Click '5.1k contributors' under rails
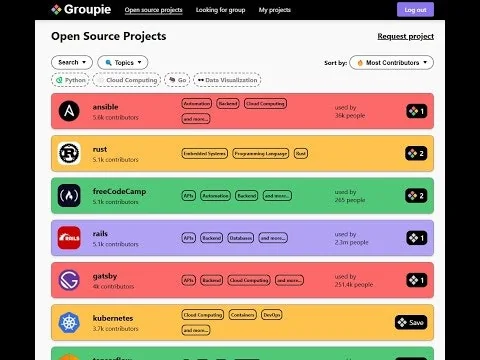This screenshot has height=360, width=480. point(115,244)
